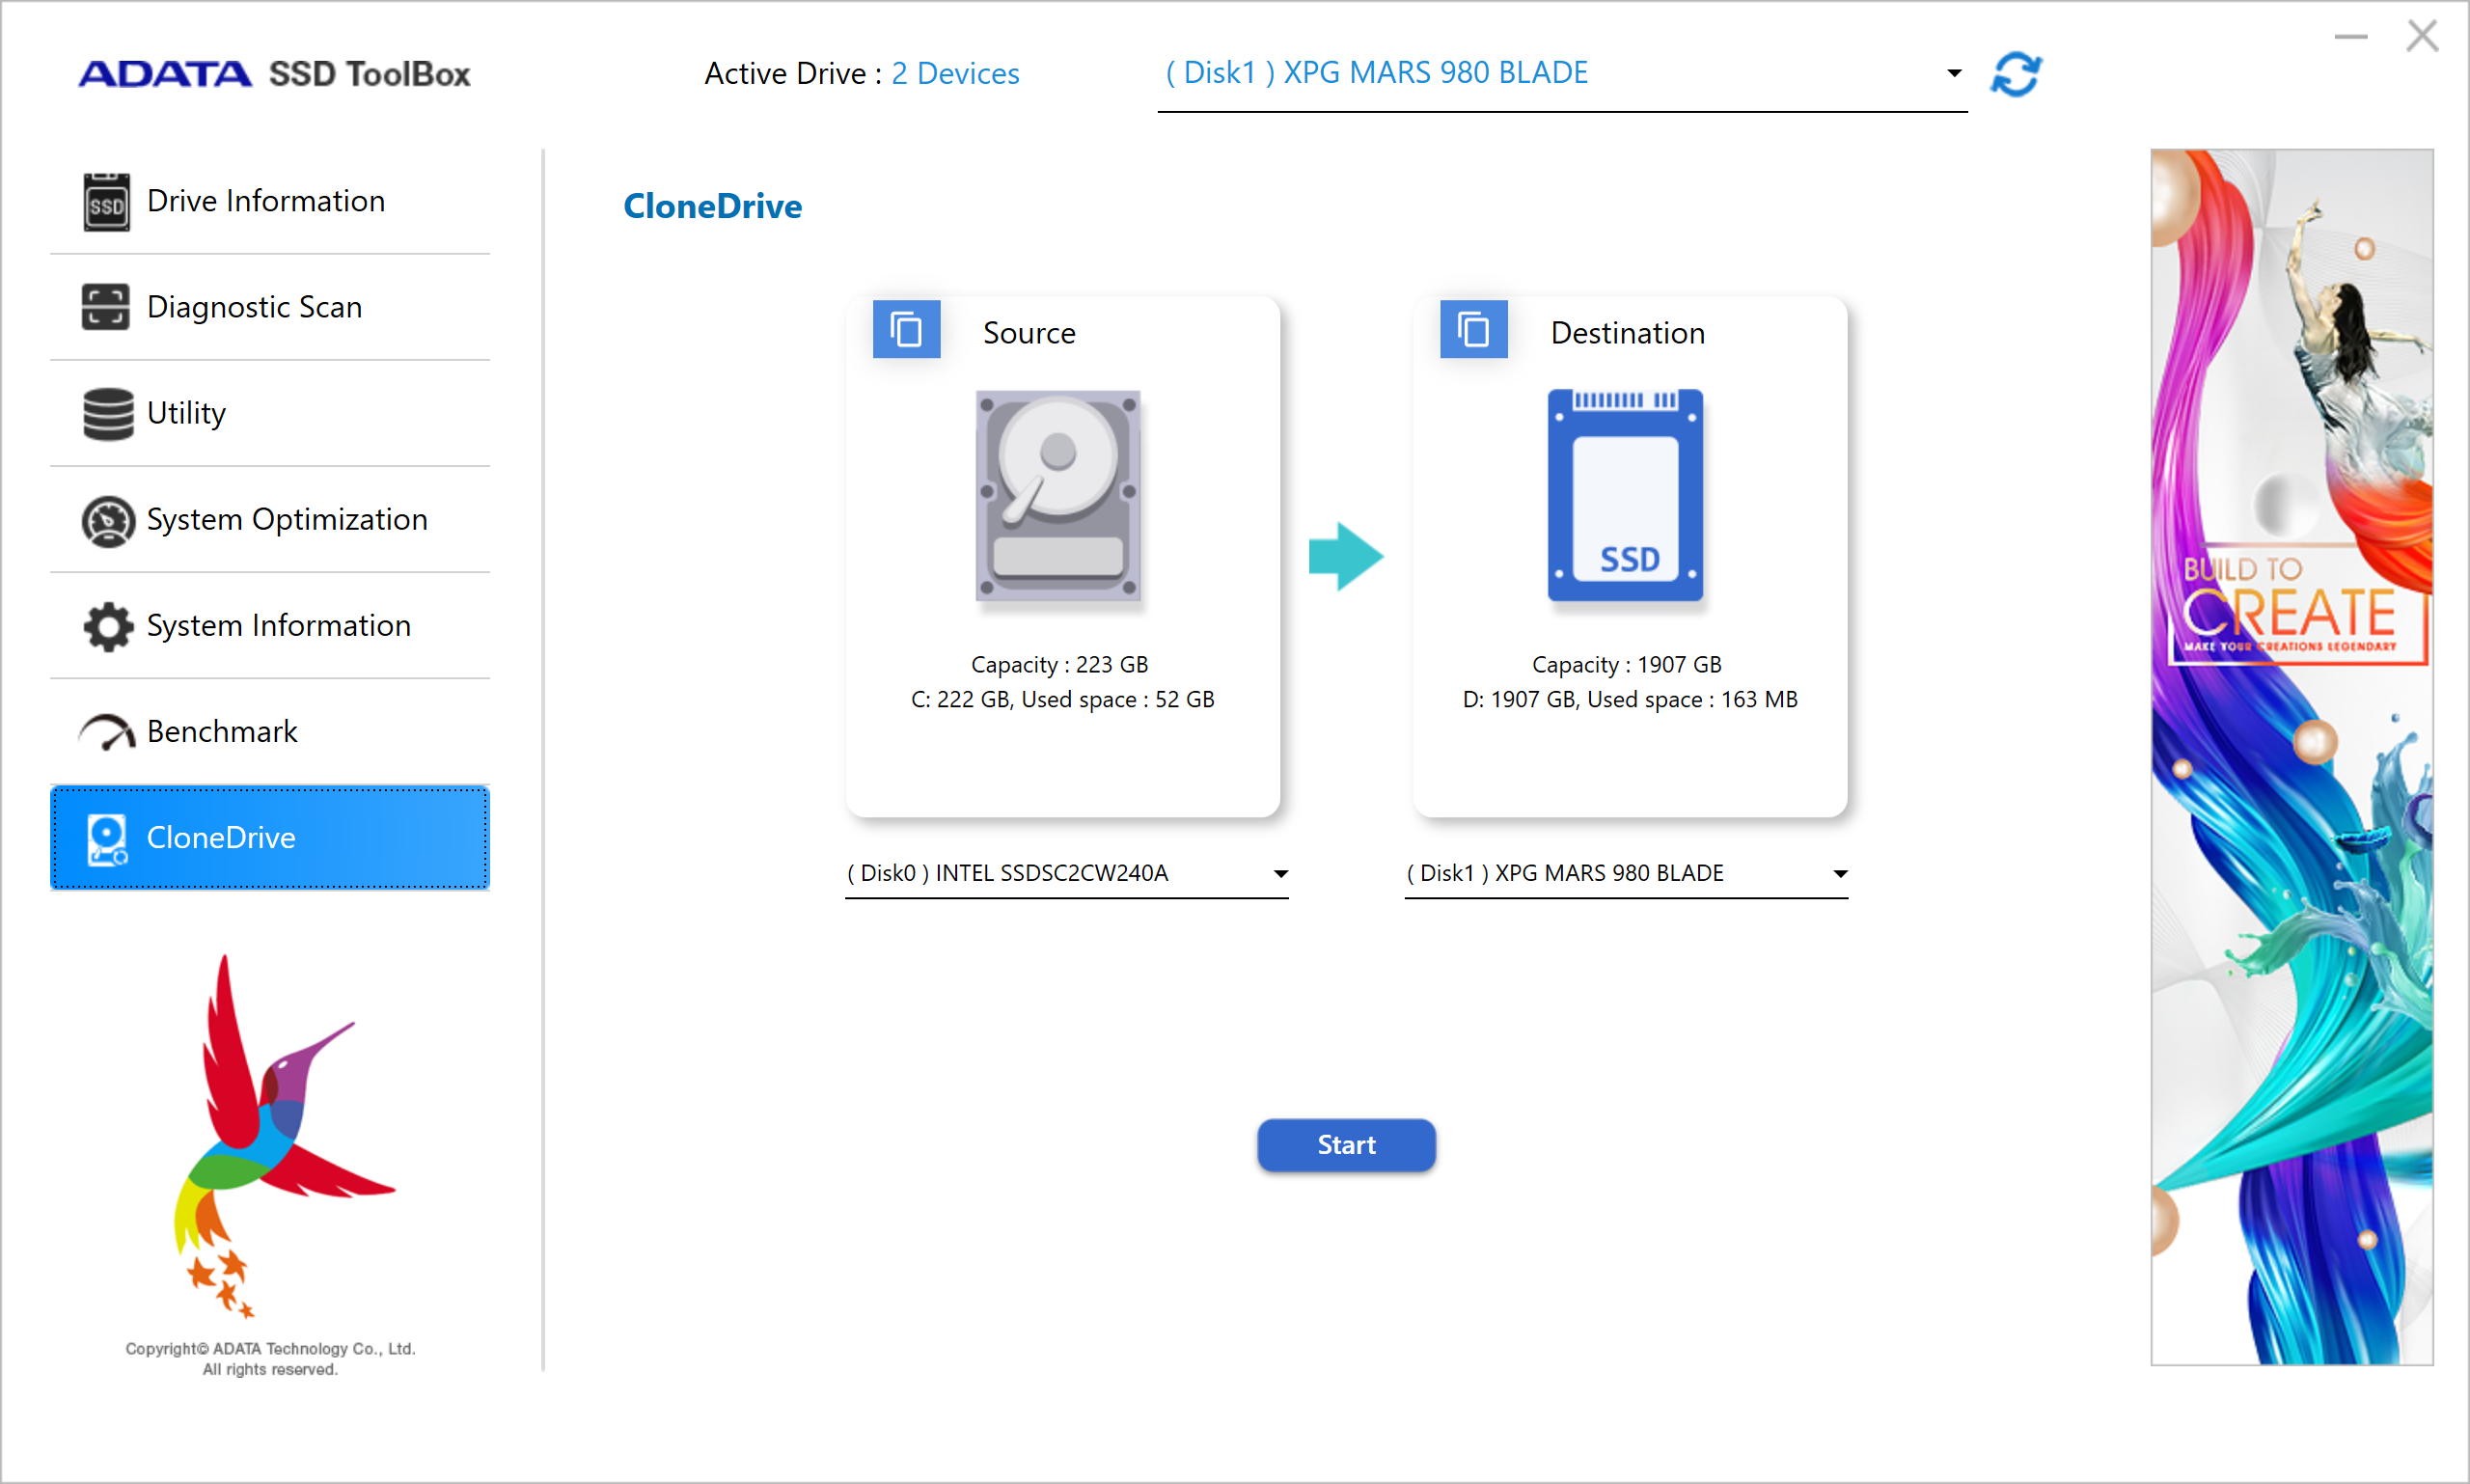Click the source hard drive image
The height and width of the screenshot is (1484, 2470).
pos(1058,496)
